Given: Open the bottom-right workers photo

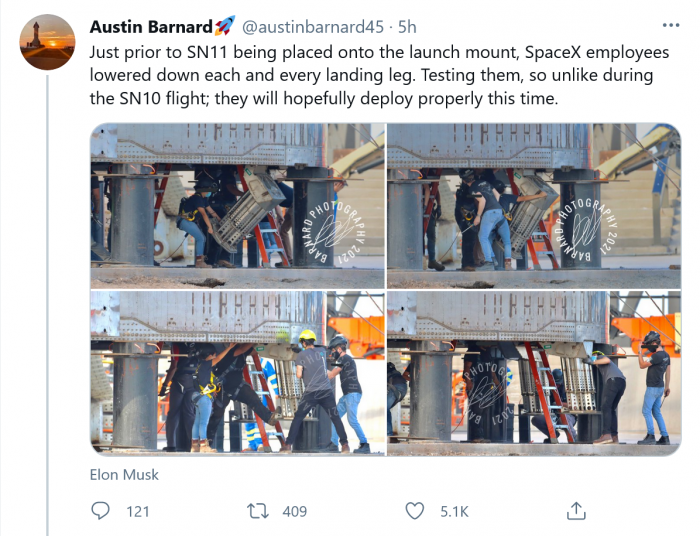Looking at the screenshot, I should pos(534,373).
